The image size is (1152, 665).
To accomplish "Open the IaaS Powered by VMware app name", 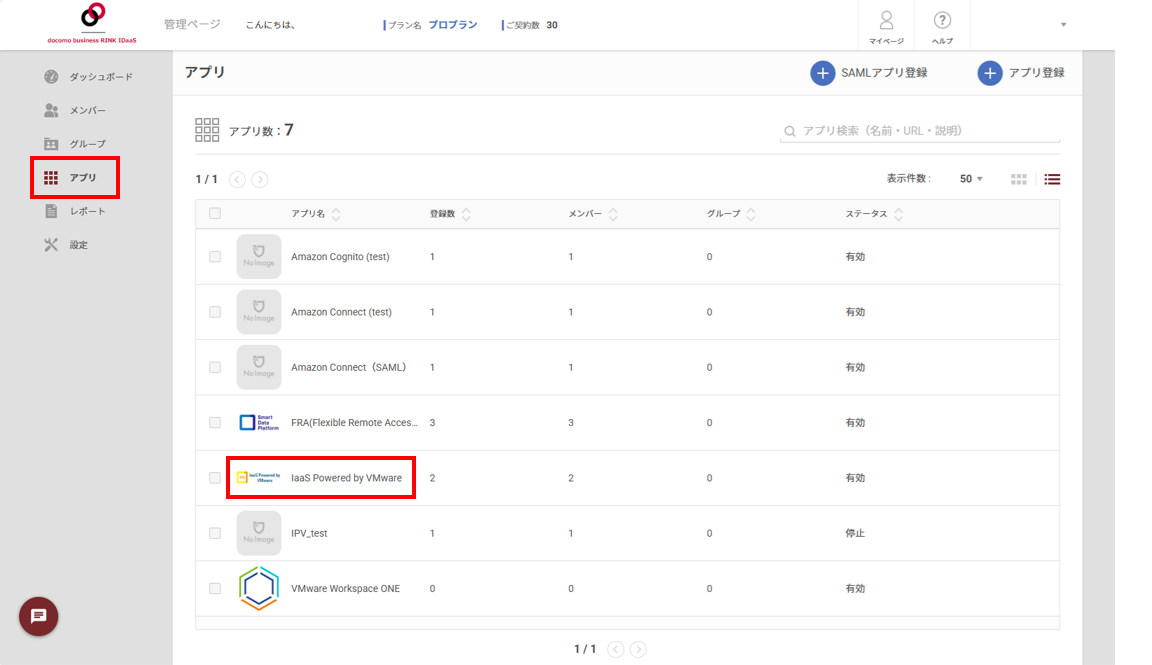I will pos(346,478).
